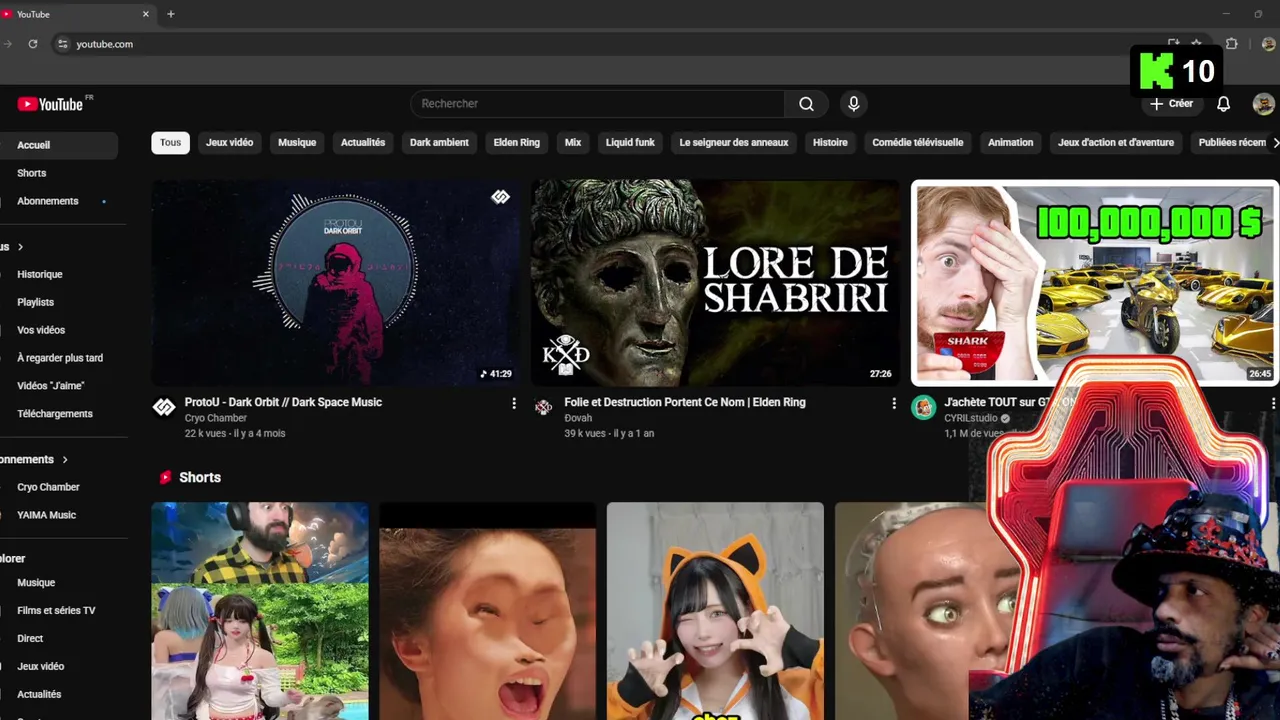Select the Elden Ring filter chip
The width and height of the screenshot is (1280, 720).
[x=517, y=143]
